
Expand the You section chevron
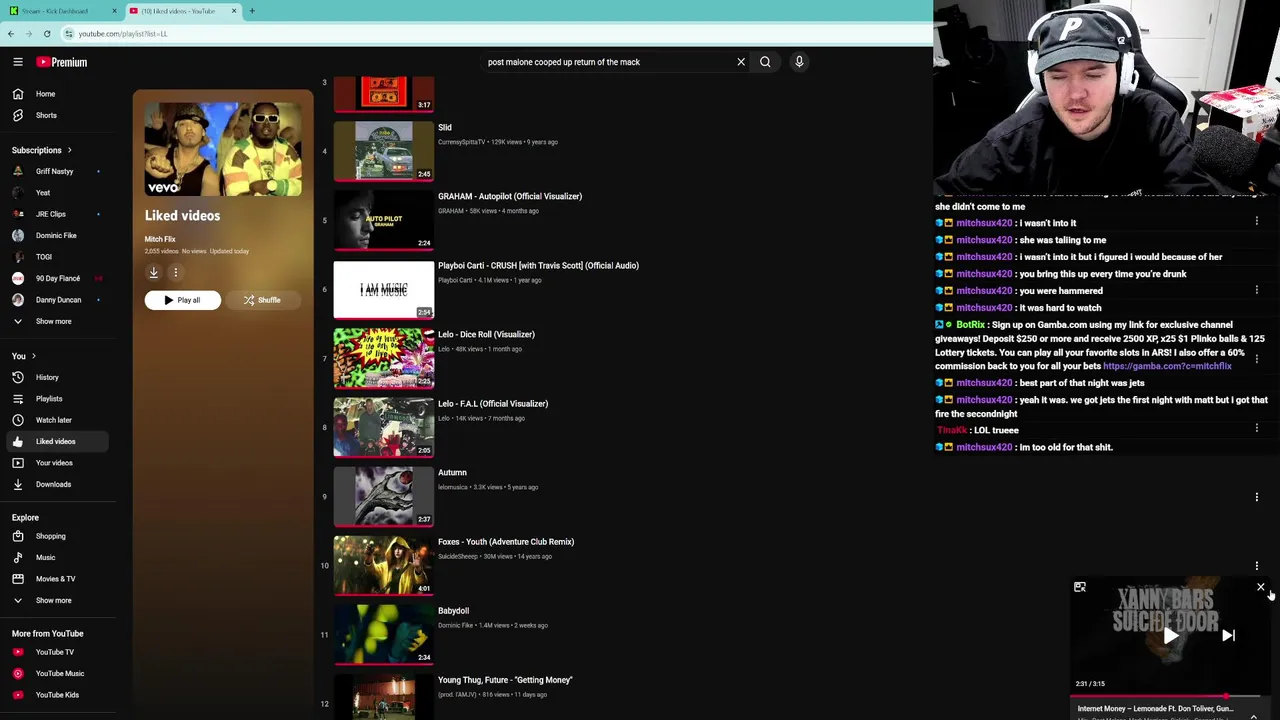coord(33,356)
